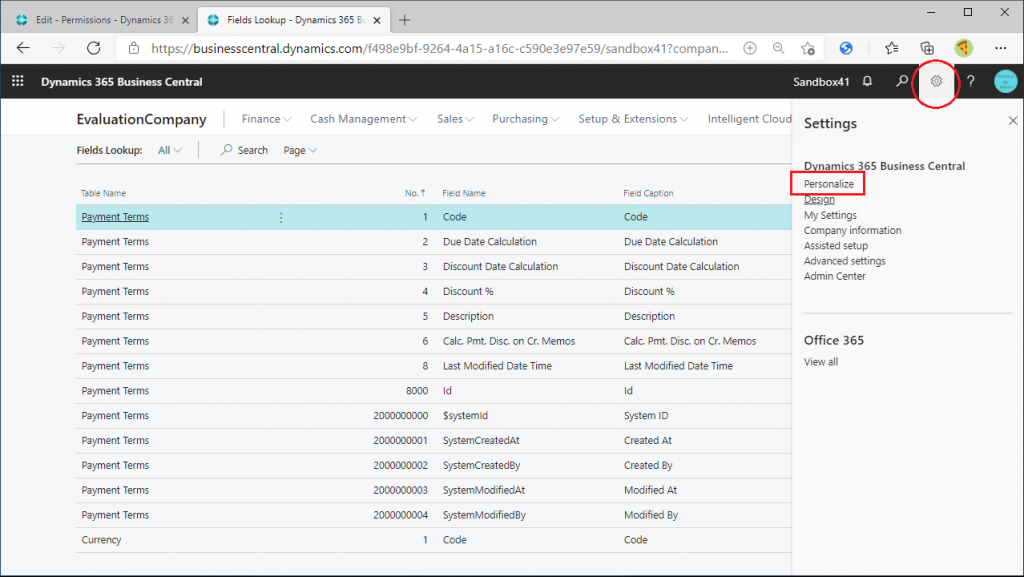Image resolution: width=1024 pixels, height=577 pixels.
Task: Open browser Collections
Action: [x=927, y=48]
